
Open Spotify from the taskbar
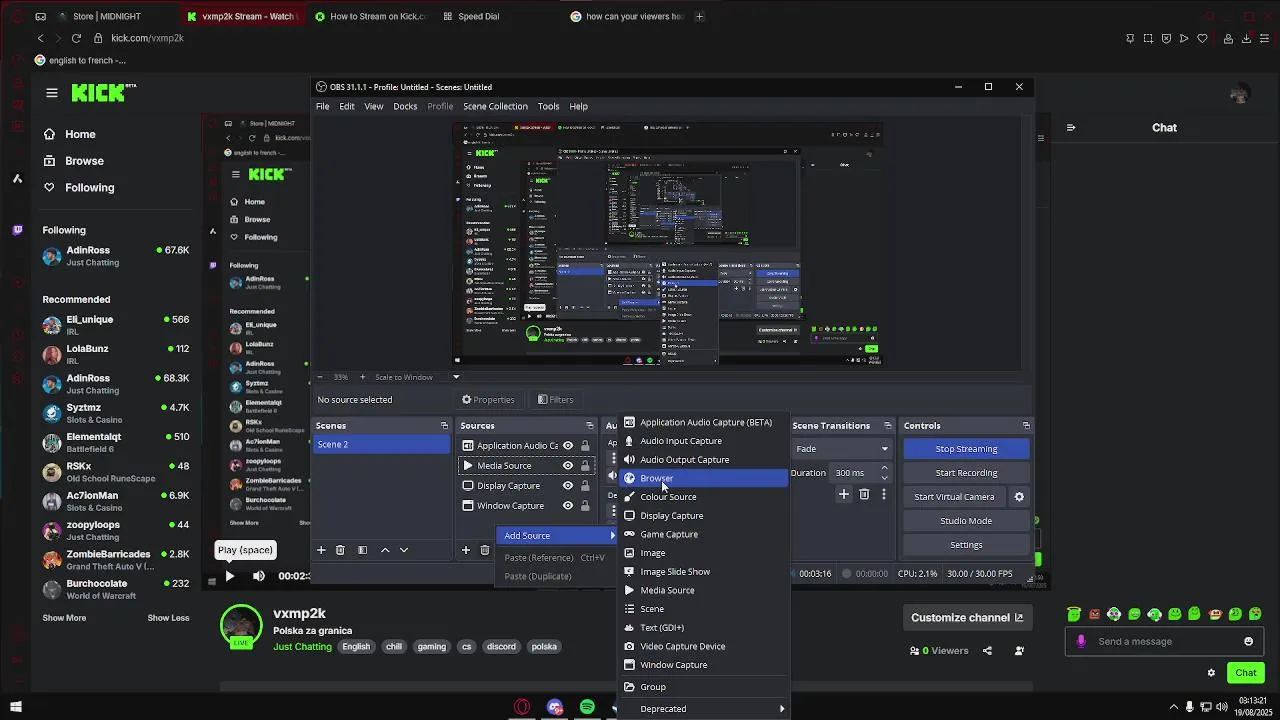pyautogui.click(x=587, y=707)
